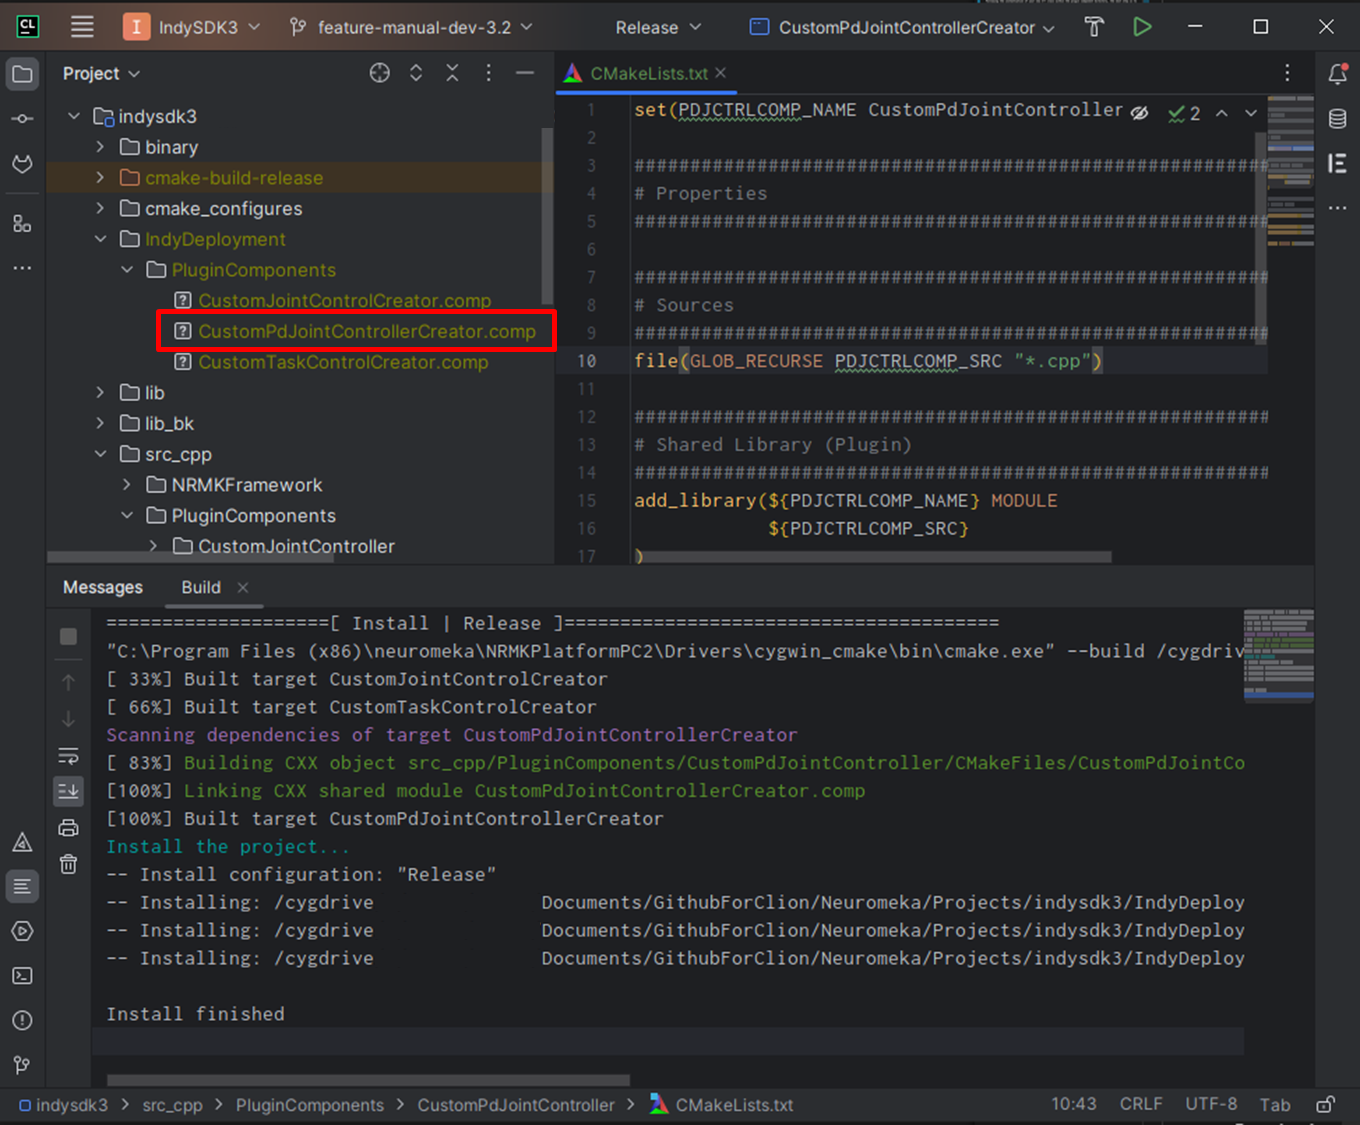Collapse the IndyDeployment folder
1360x1125 pixels.
pos(100,239)
